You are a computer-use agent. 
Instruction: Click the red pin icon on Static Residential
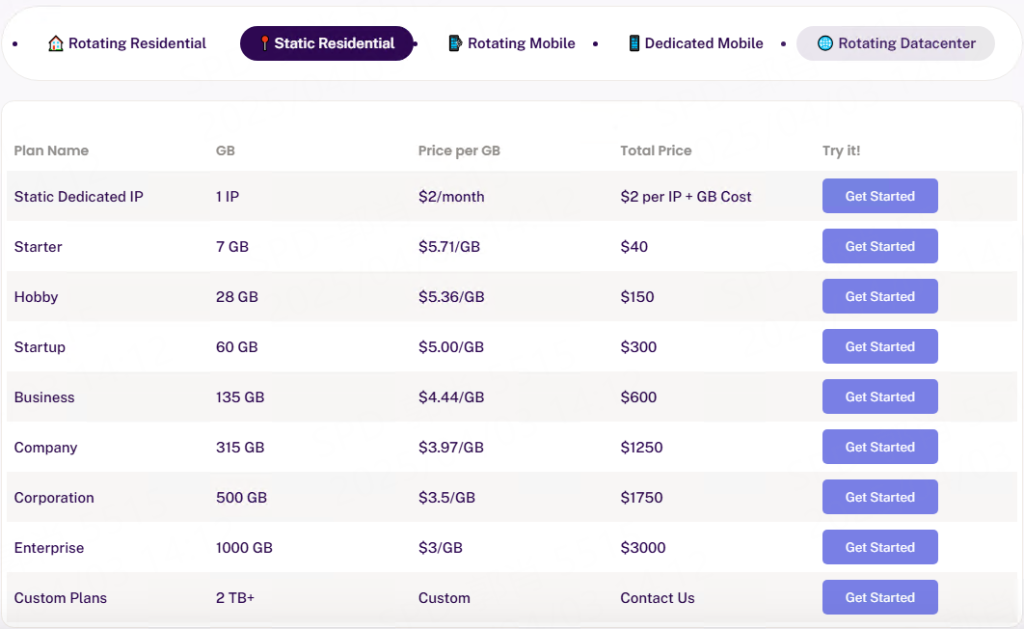[265, 44]
